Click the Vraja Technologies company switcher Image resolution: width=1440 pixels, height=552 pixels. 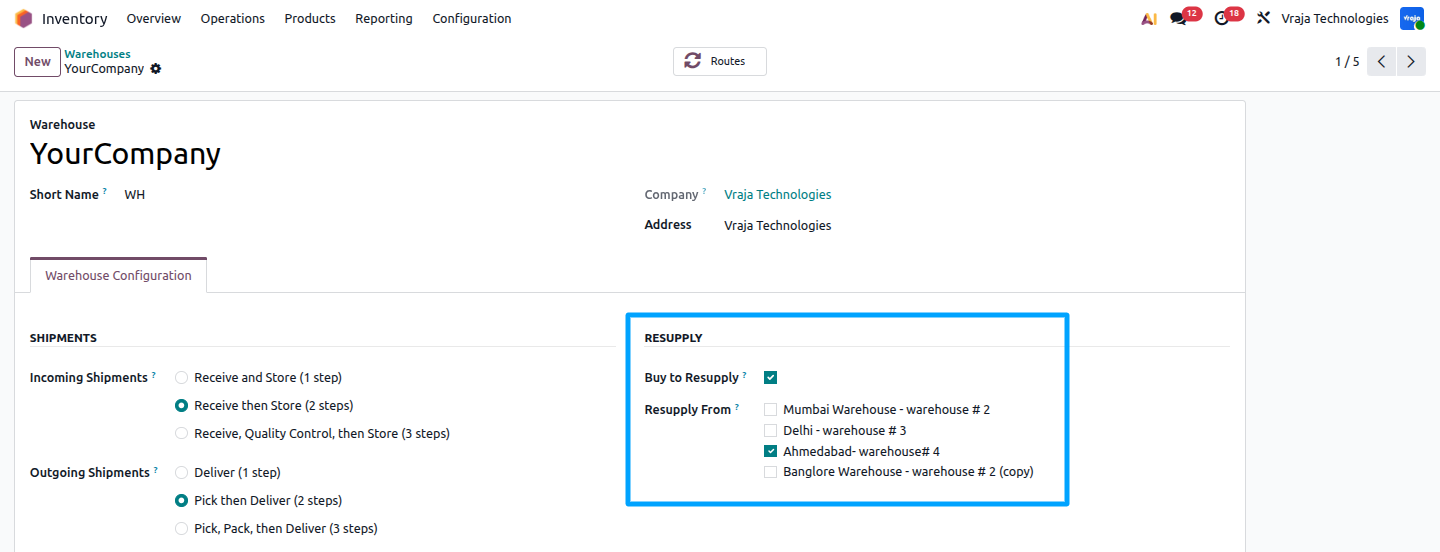coord(1335,19)
